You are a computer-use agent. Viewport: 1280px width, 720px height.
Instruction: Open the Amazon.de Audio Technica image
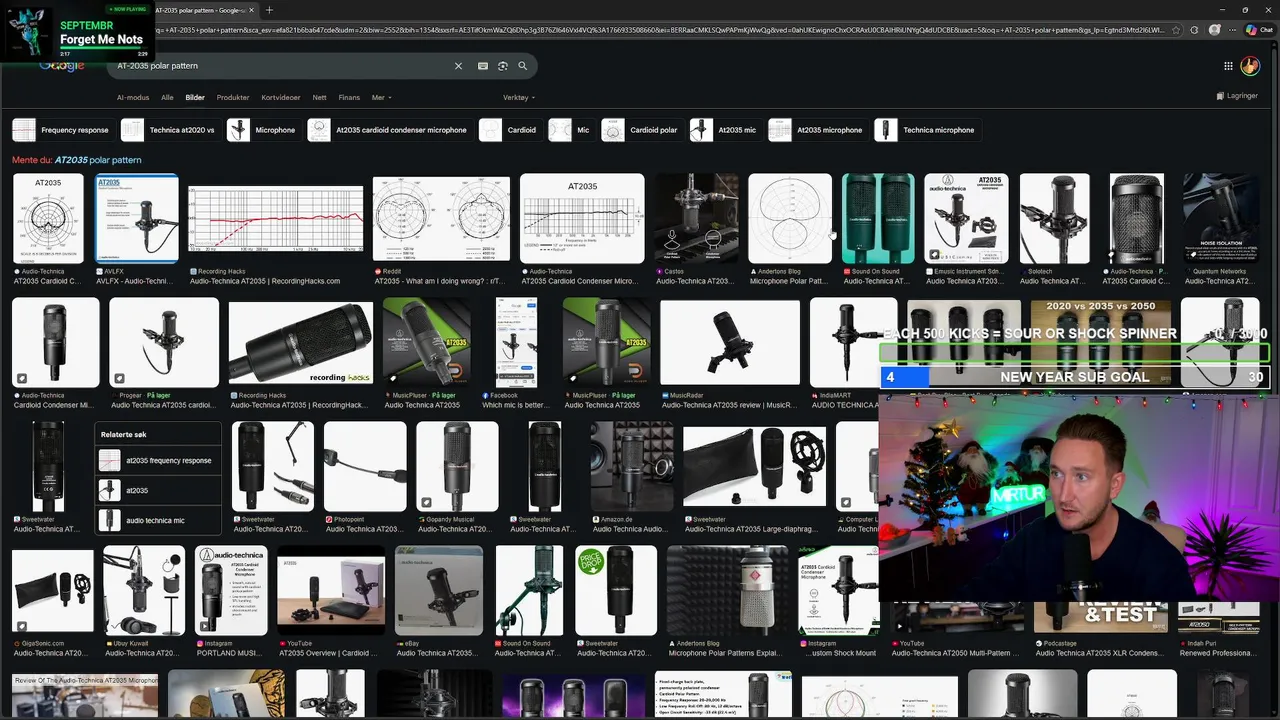click(x=631, y=466)
